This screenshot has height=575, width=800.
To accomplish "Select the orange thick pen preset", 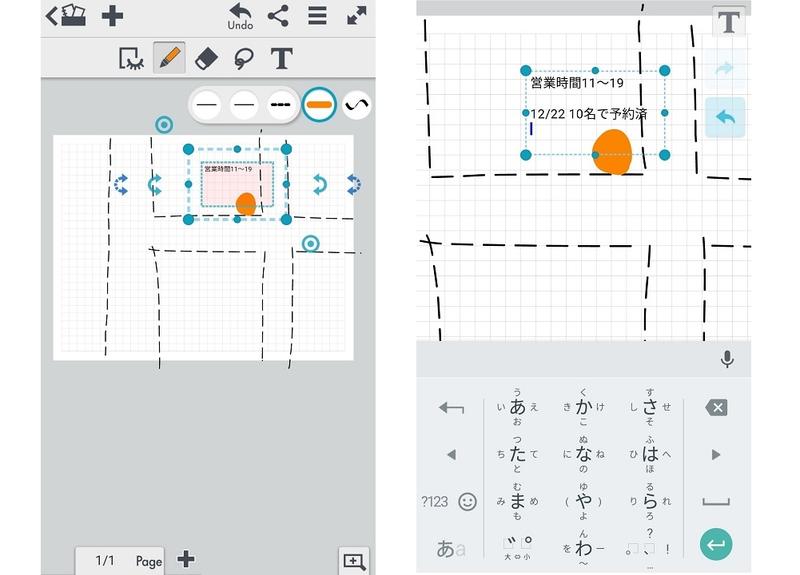I will pos(319,104).
